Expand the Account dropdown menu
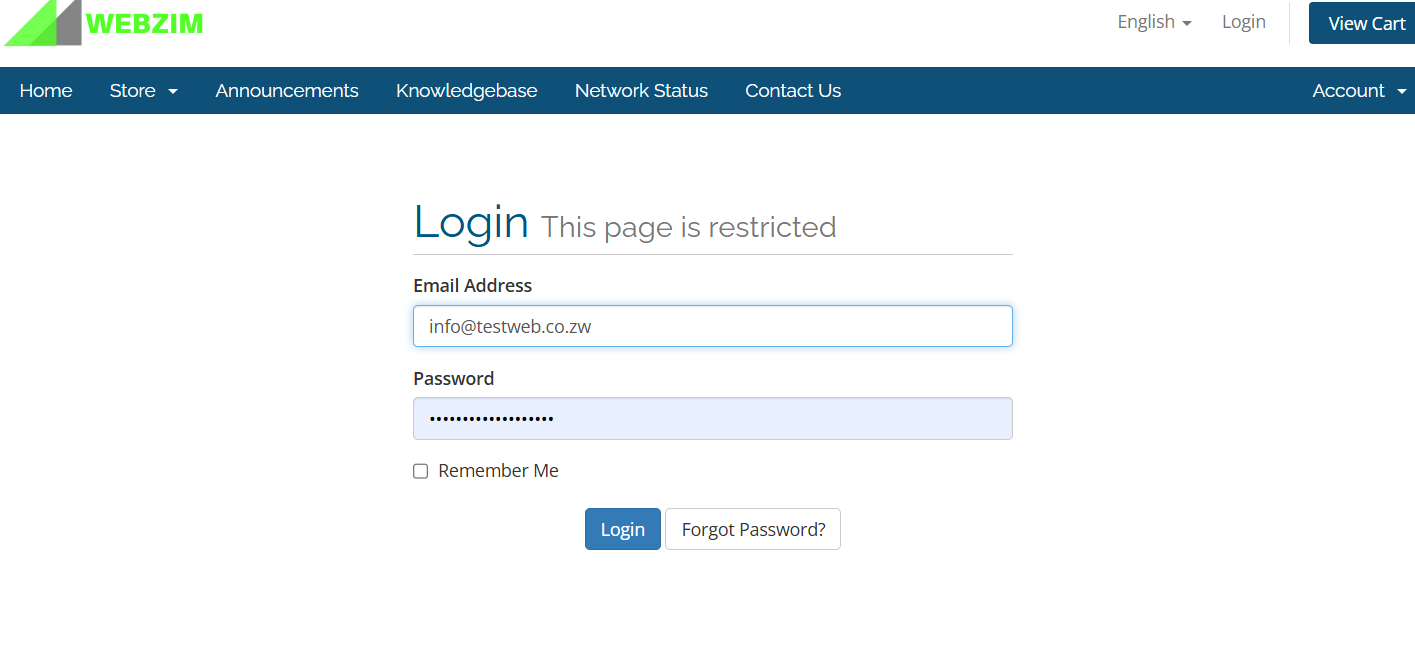 (1360, 91)
